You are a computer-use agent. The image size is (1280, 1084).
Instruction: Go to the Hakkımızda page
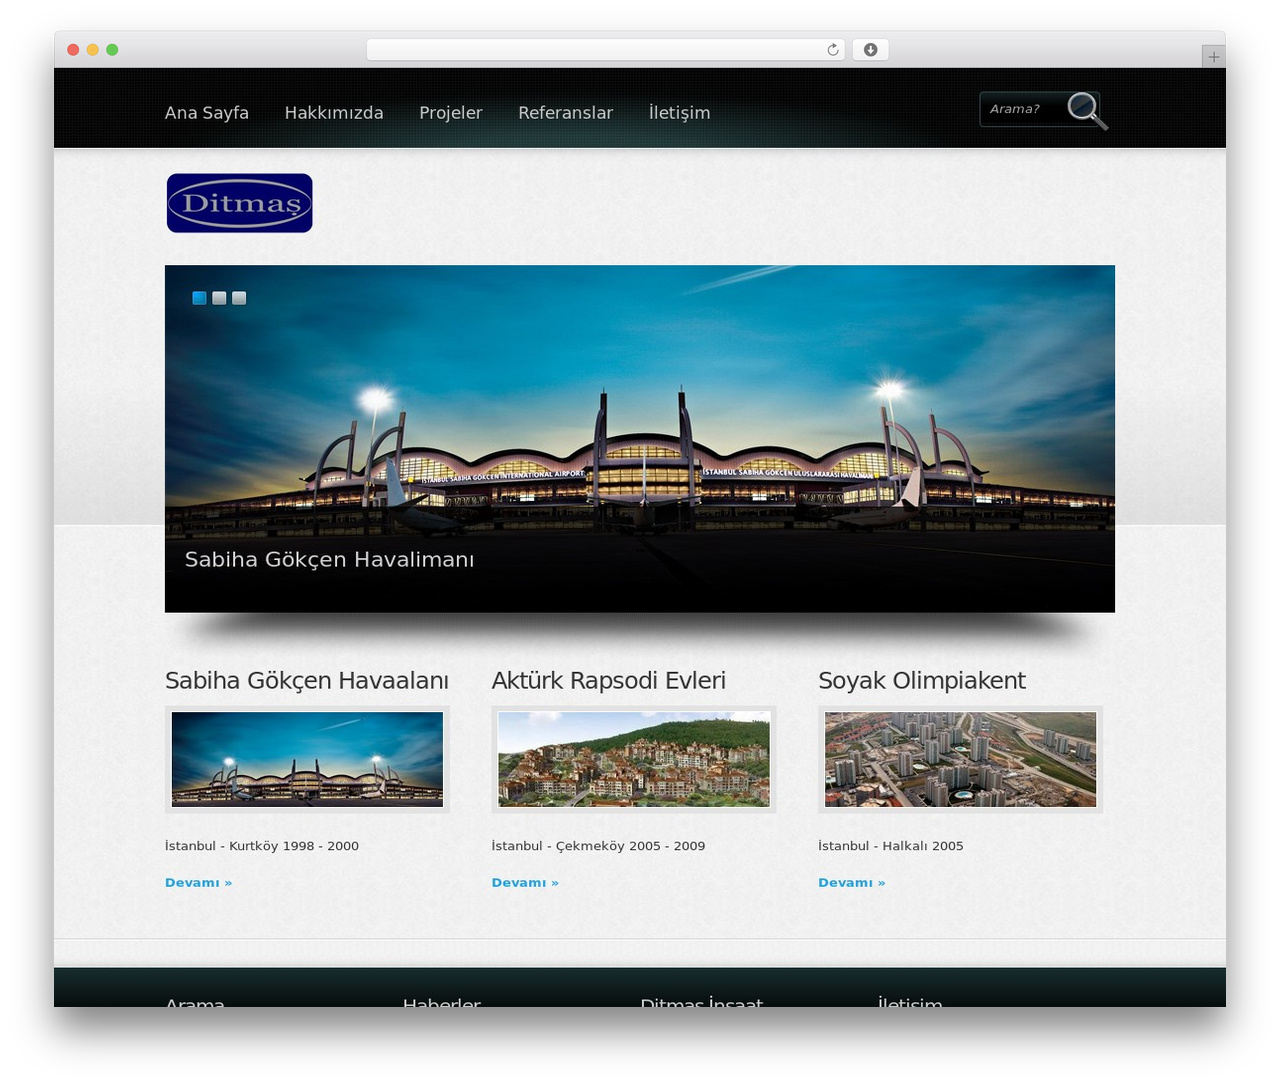click(x=334, y=113)
